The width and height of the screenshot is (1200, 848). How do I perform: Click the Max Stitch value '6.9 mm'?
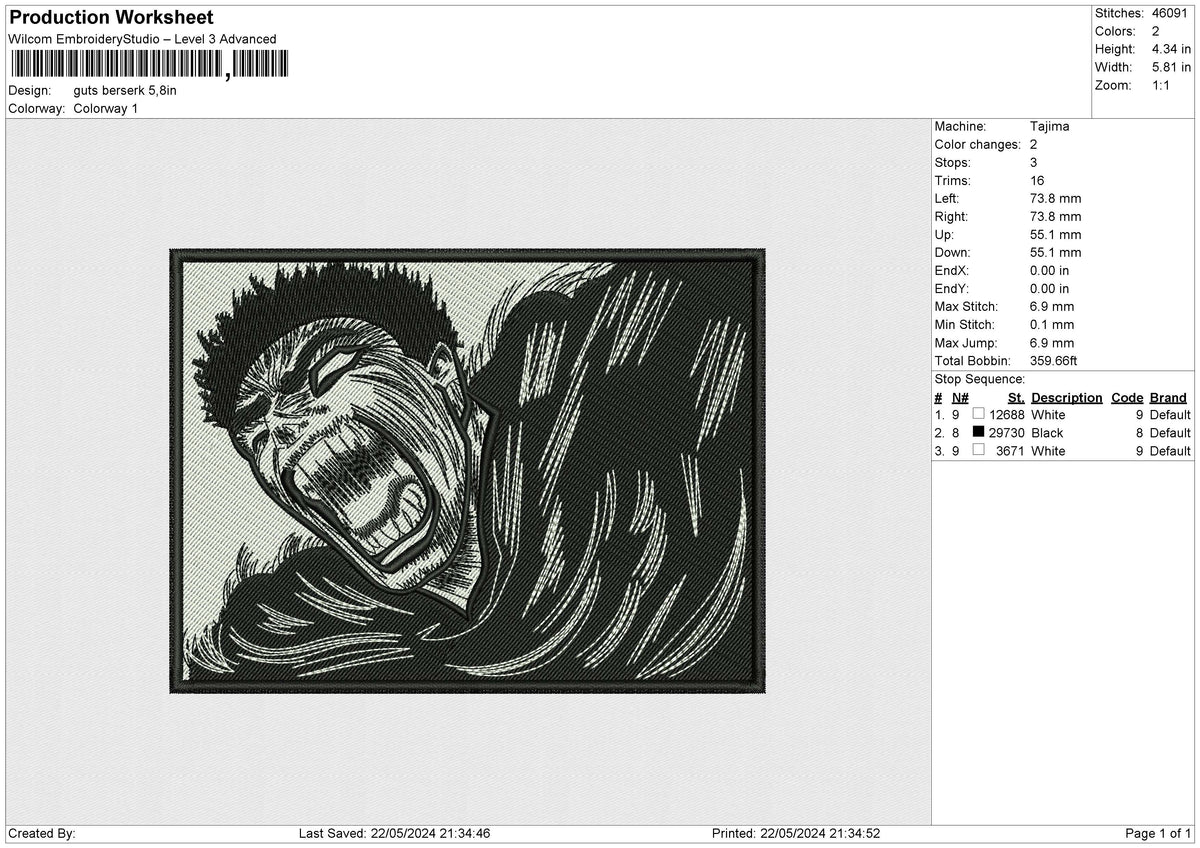coord(1052,306)
